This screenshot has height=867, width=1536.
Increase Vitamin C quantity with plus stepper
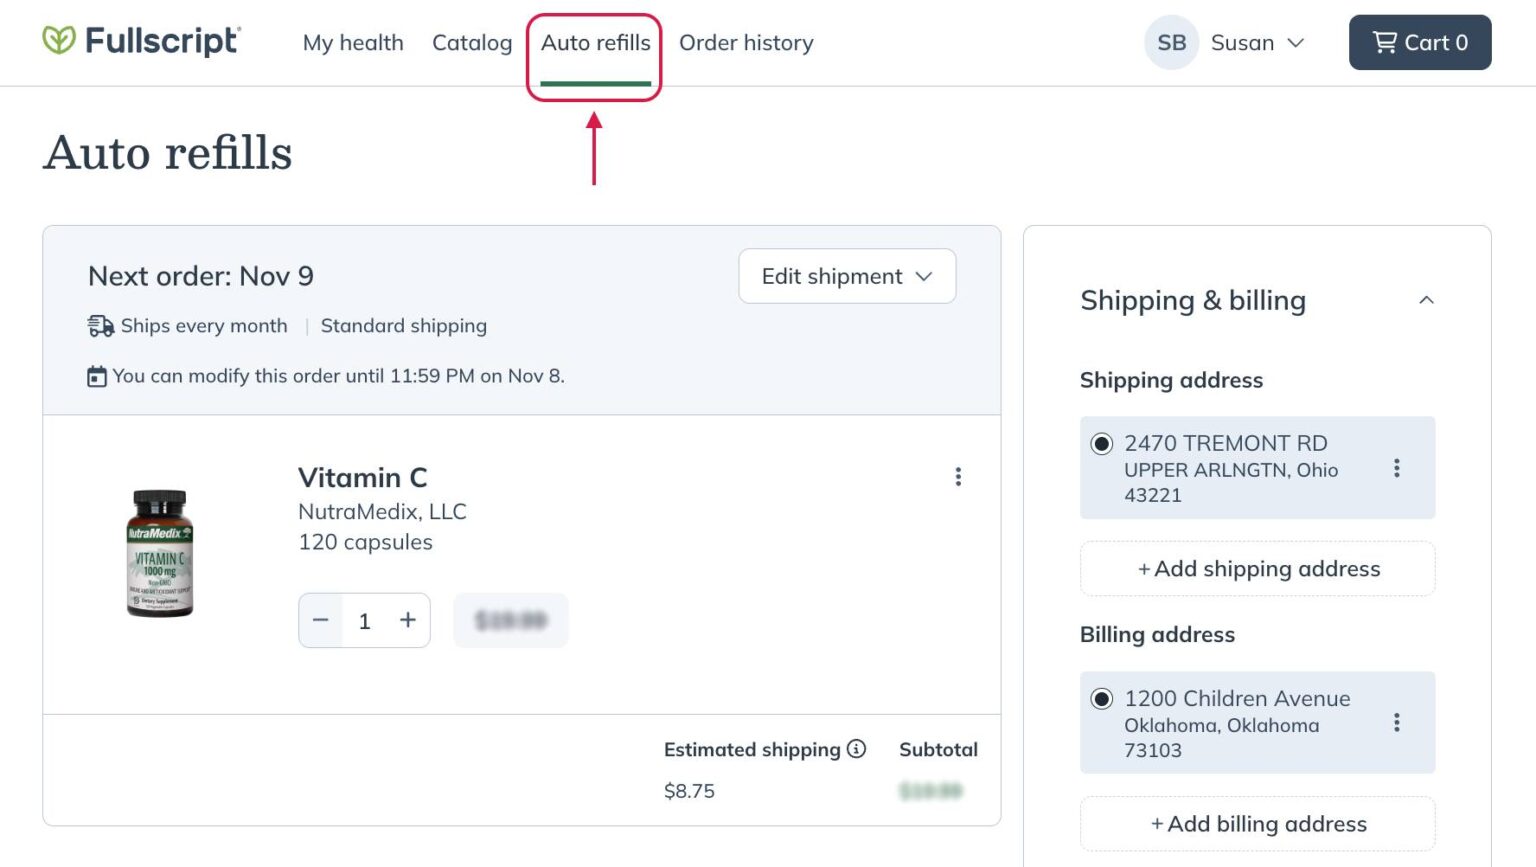pos(408,620)
